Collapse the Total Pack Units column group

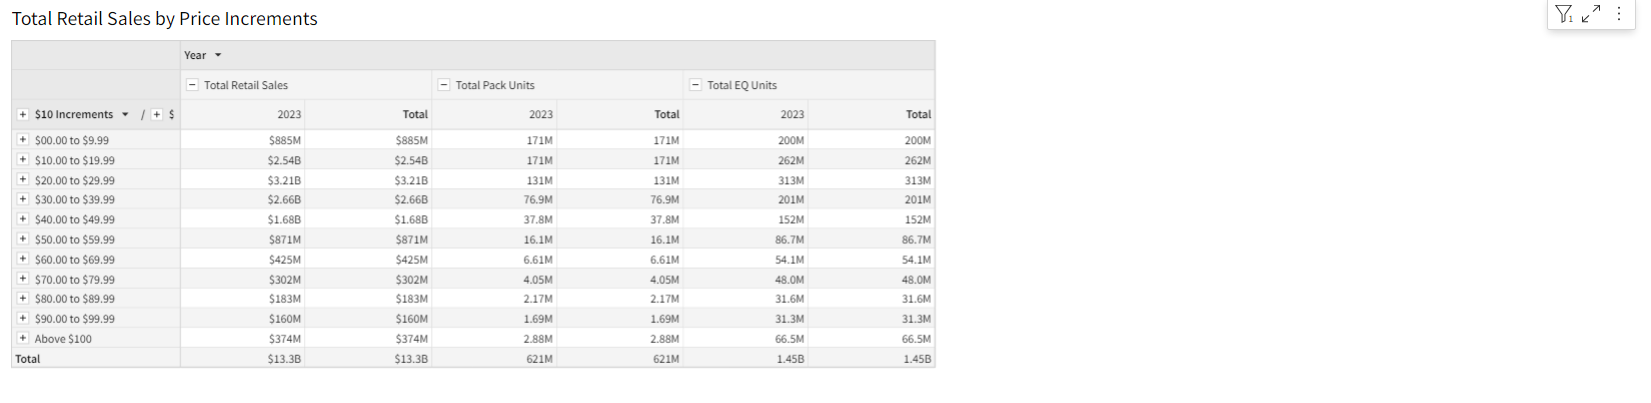(445, 85)
